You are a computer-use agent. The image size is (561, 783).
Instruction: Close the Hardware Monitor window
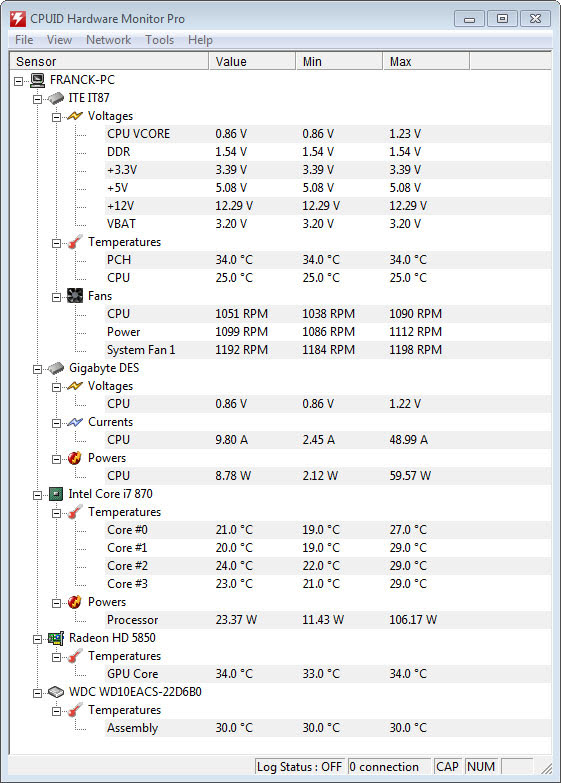pyautogui.click(x=535, y=19)
